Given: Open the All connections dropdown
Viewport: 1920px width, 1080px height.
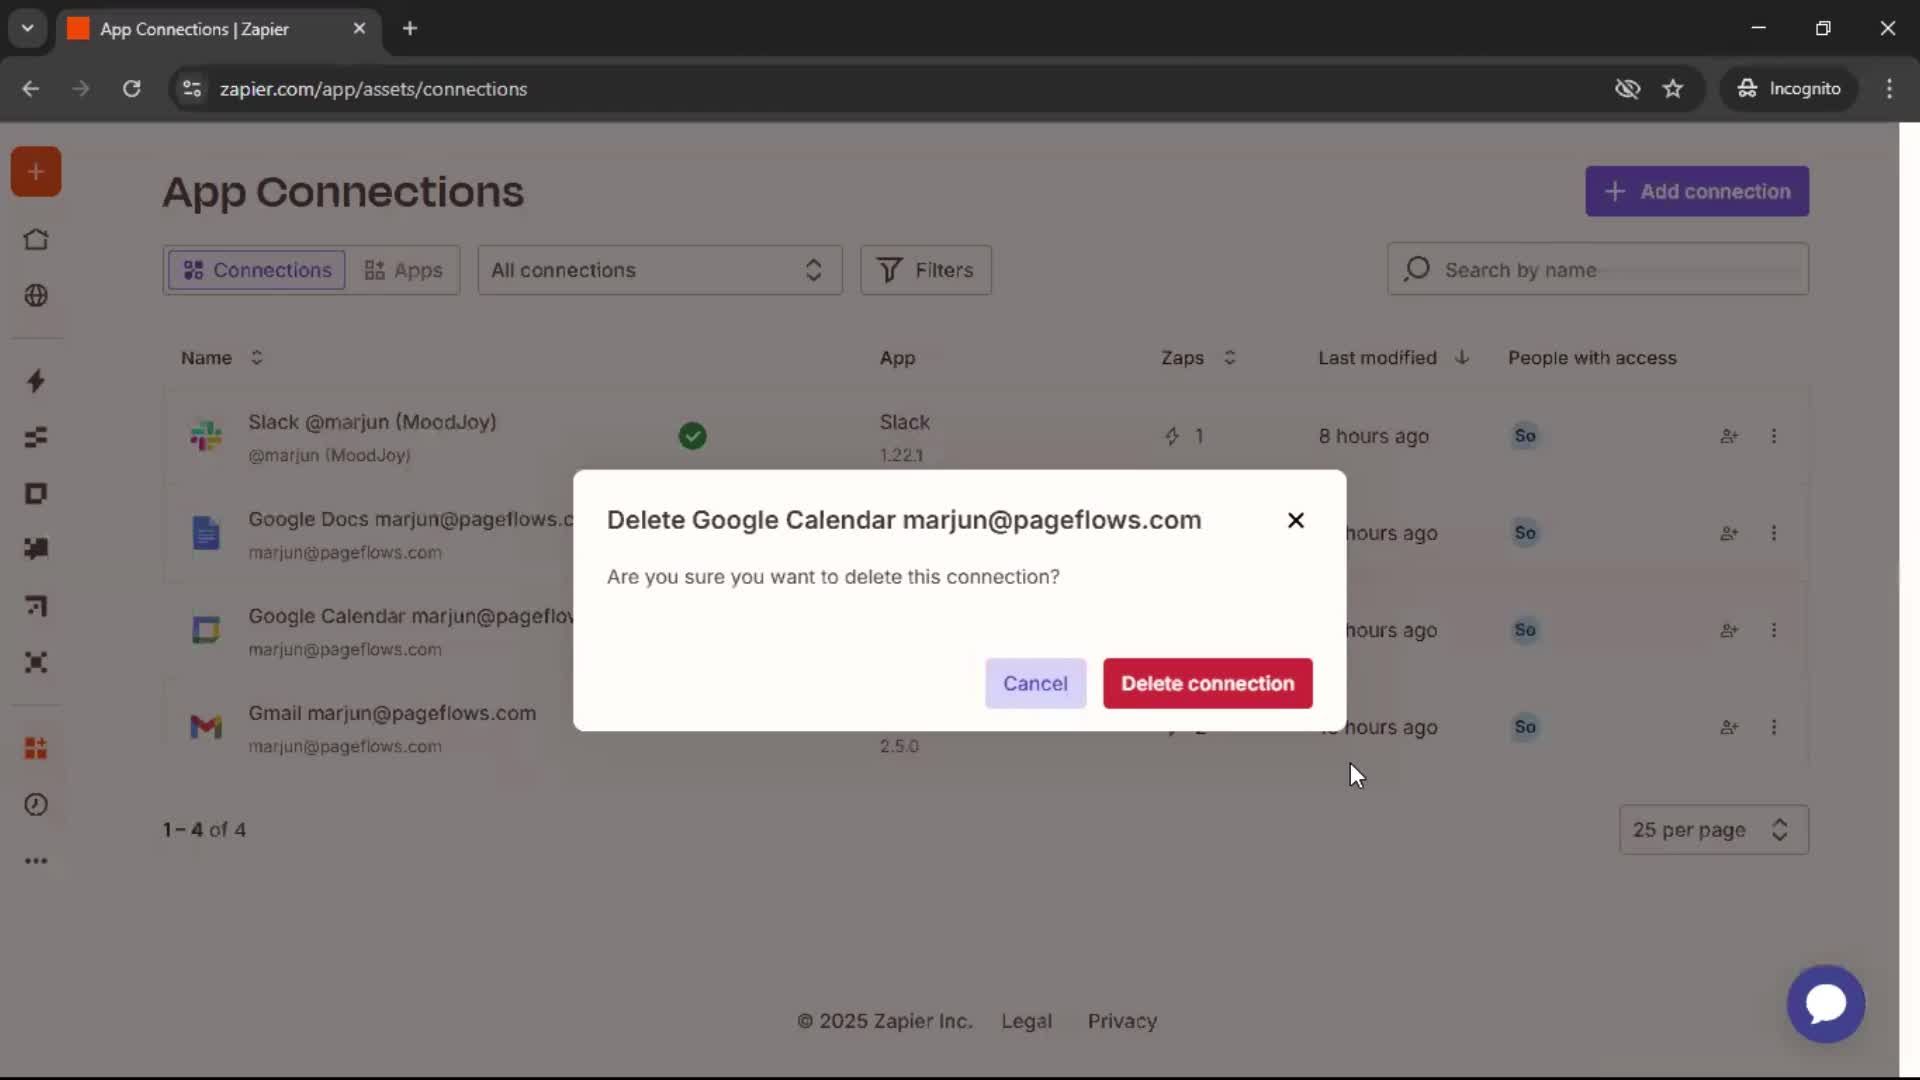Looking at the screenshot, I should pyautogui.click(x=659, y=270).
